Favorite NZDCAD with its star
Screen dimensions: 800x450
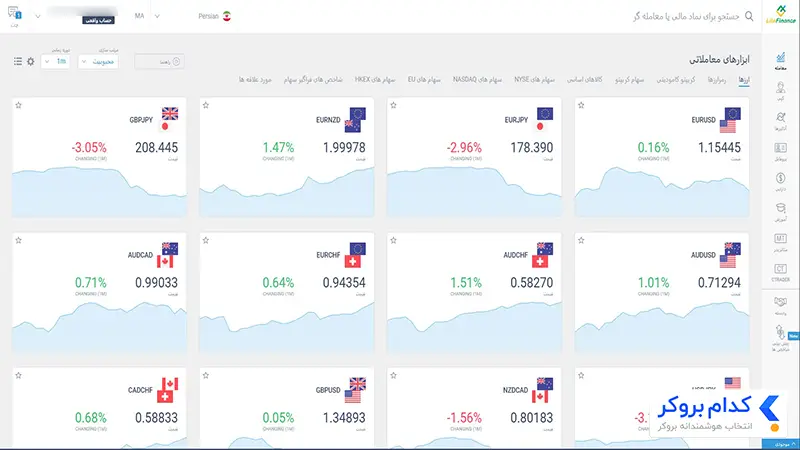pos(393,376)
